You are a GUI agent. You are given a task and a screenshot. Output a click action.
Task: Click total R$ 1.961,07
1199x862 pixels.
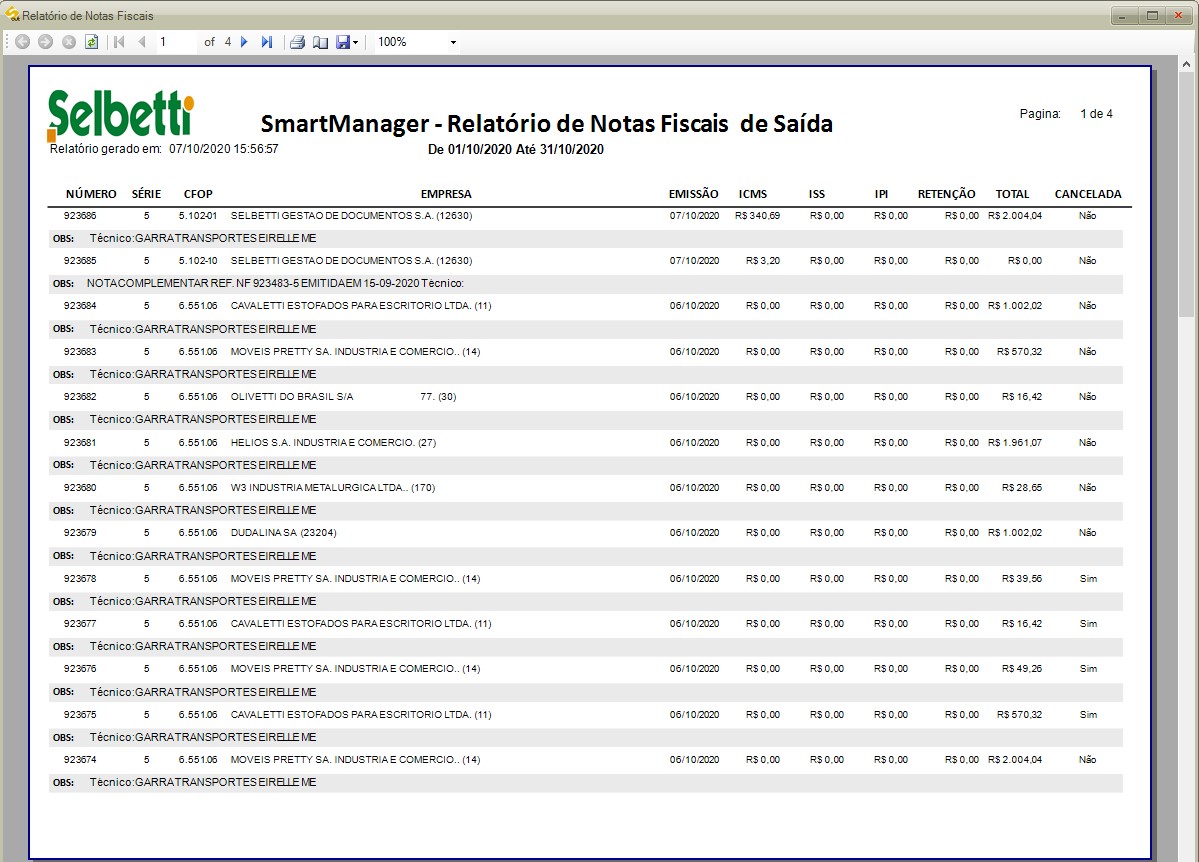point(1015,443)
